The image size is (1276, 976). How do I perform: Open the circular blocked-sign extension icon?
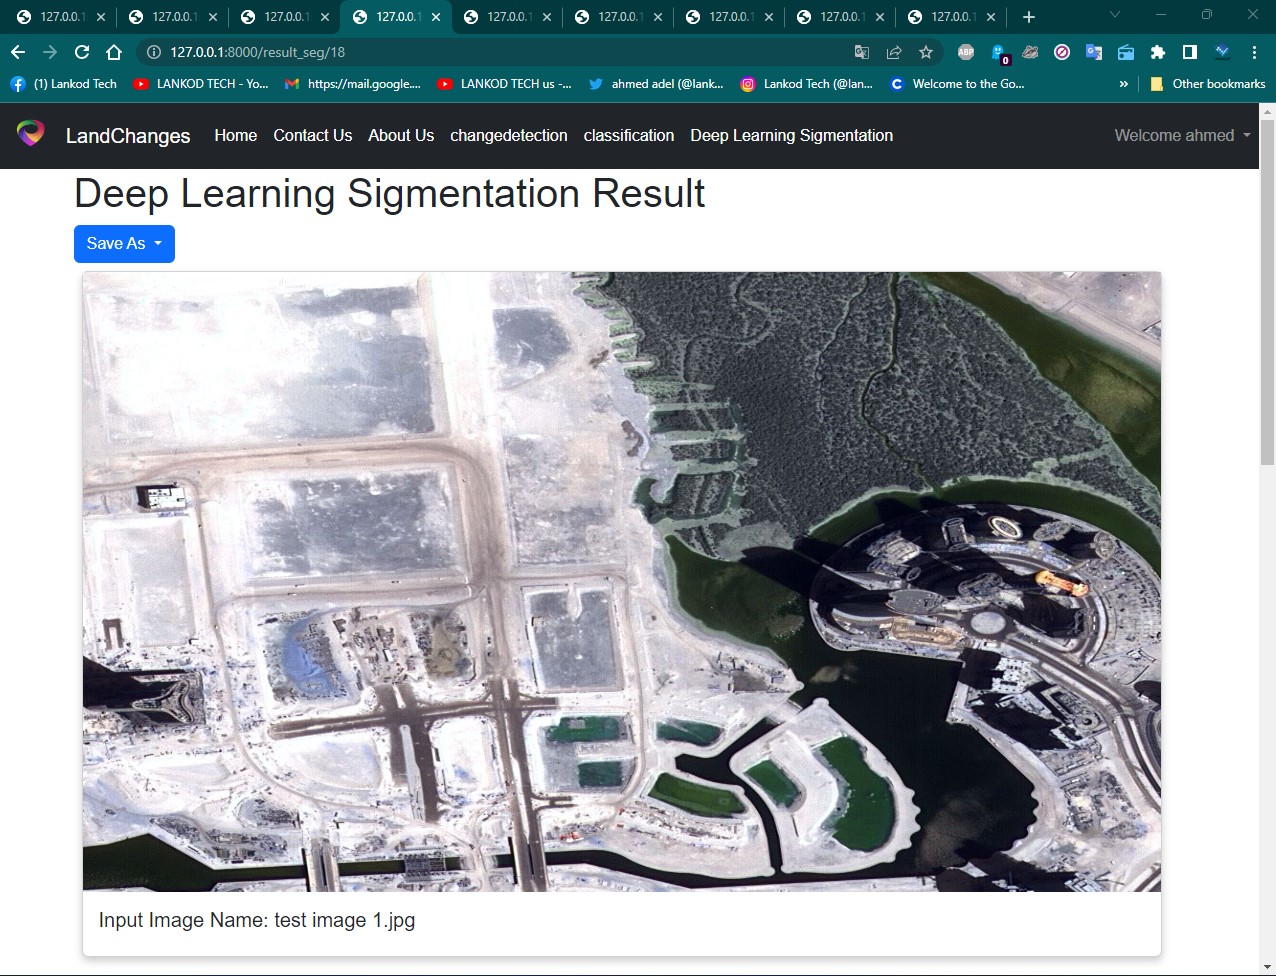1062,52
